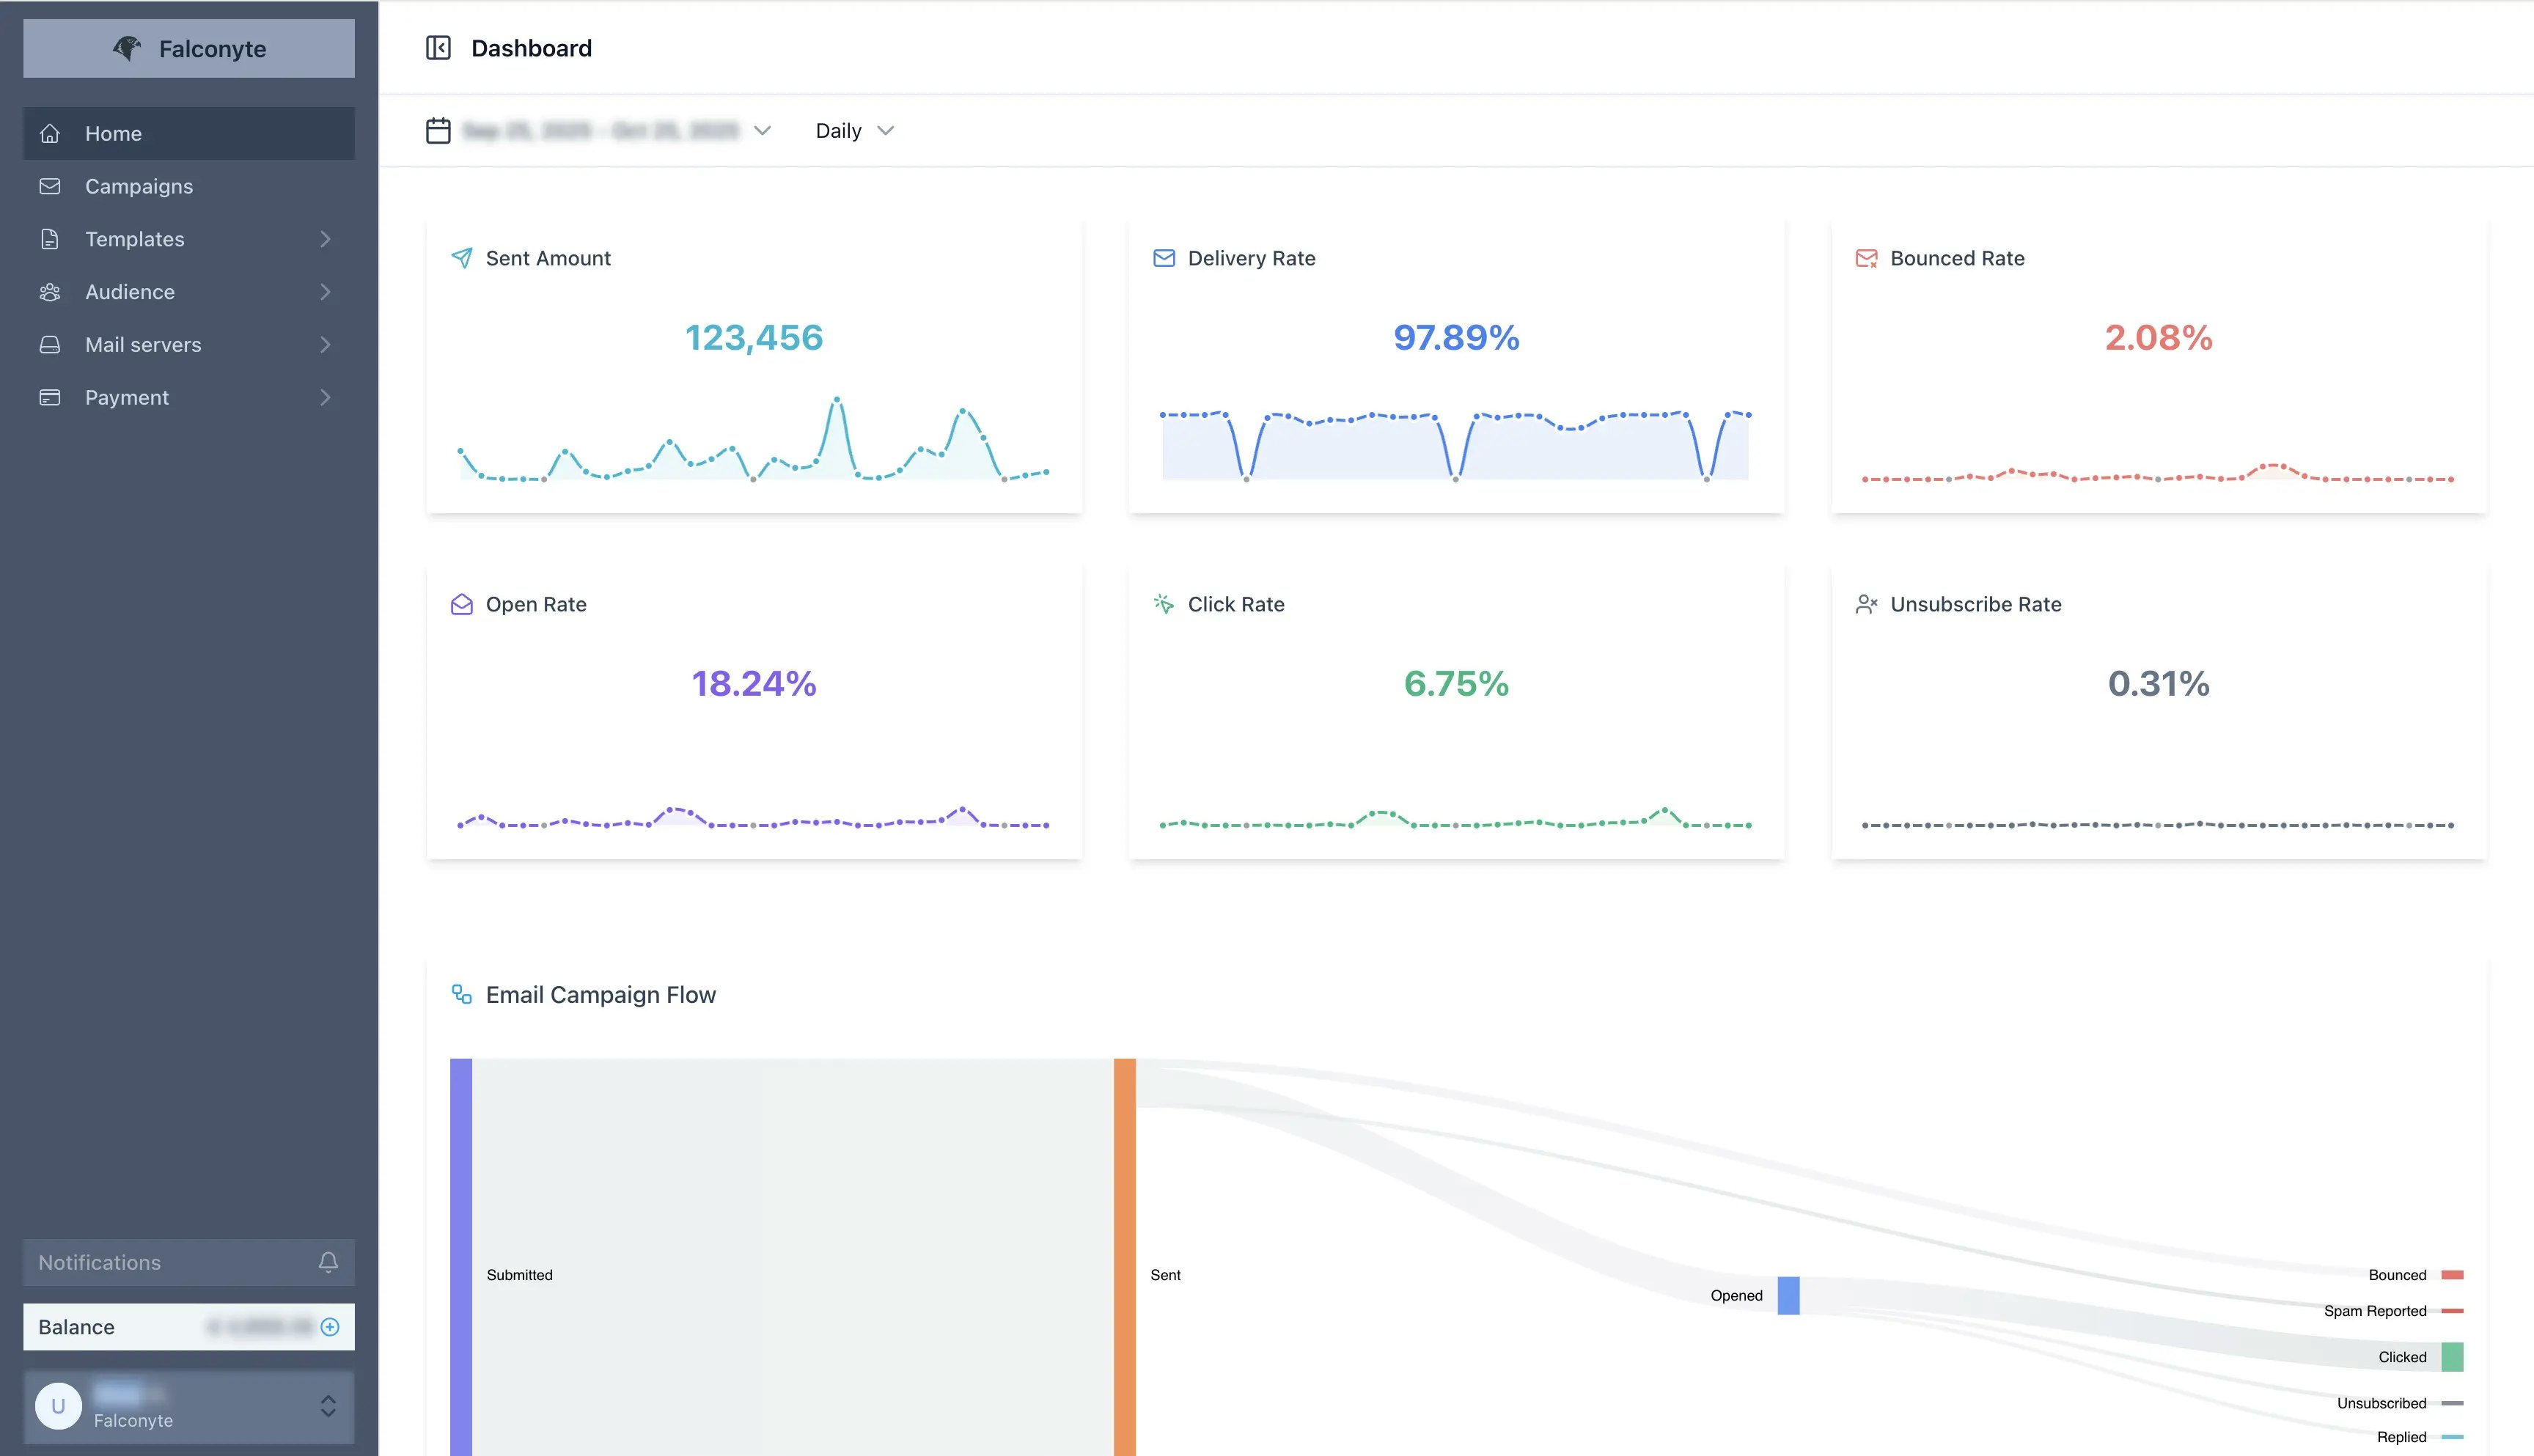Click the Unsubscribe Rate sparkline chart
2534x1456 pixels.
pos(2157,825)
